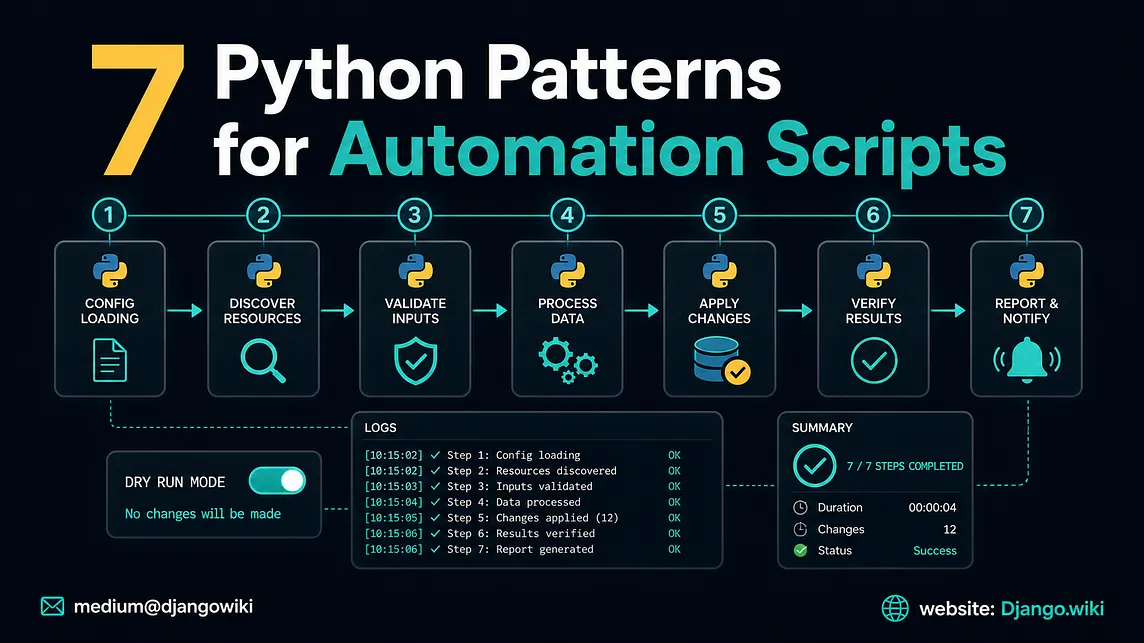
Task: Click the Python logo in the Verify Results card
Action: coord(873,272)
